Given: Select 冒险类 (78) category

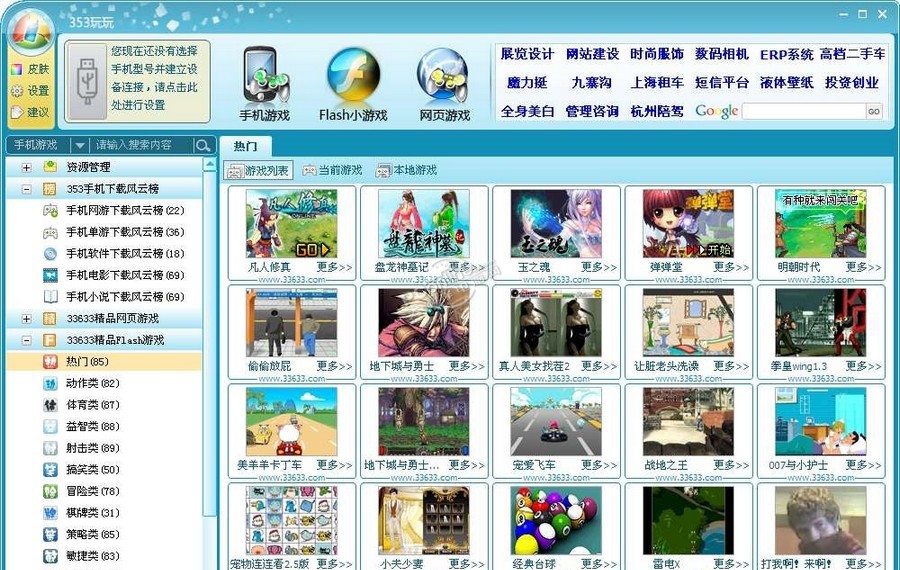Looking at the screenshot, I should [x=82, y=491].
